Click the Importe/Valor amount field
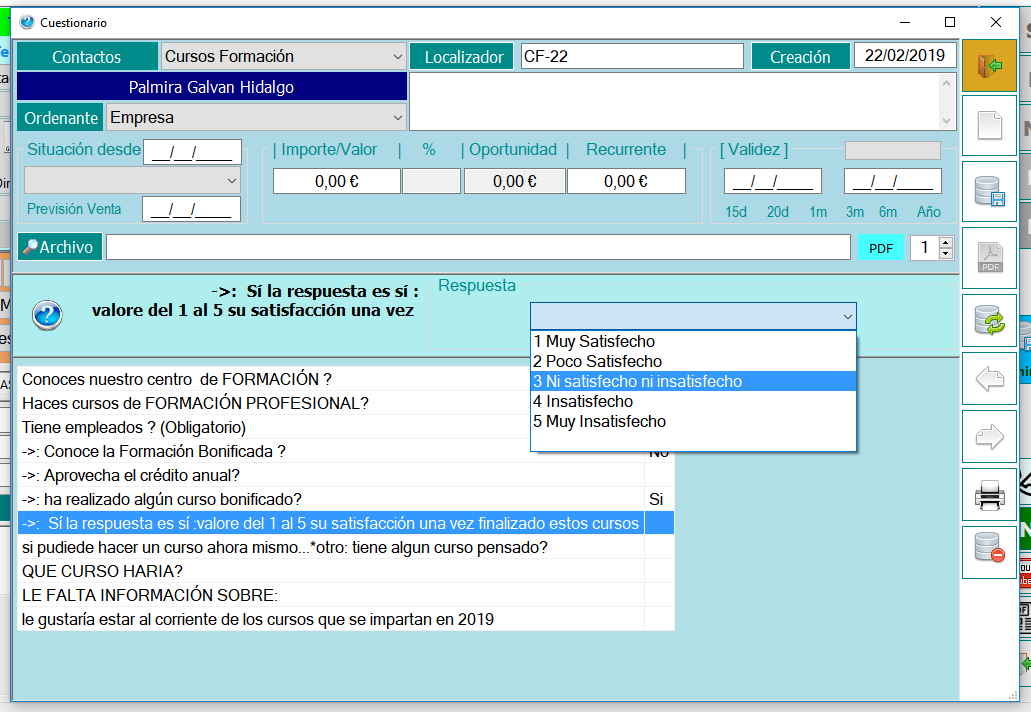 (x=337, y=181)
